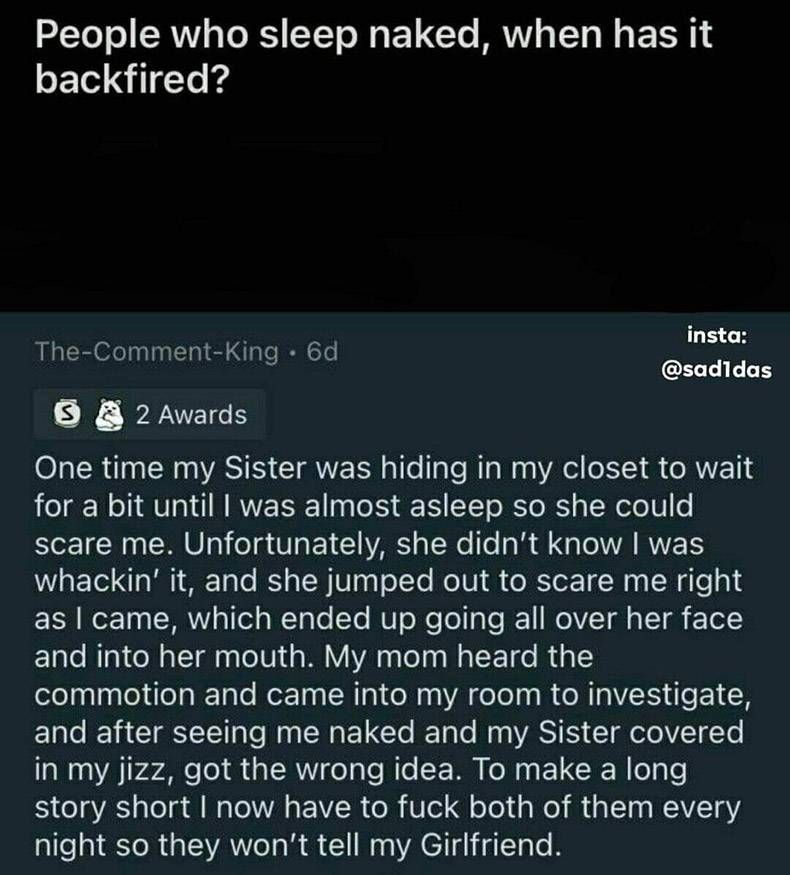Image resolution: width=790 pixels, height=875 pixels.
Task: Click the final word 'Girlfriend.' in the comment
Action: point(490,845)
